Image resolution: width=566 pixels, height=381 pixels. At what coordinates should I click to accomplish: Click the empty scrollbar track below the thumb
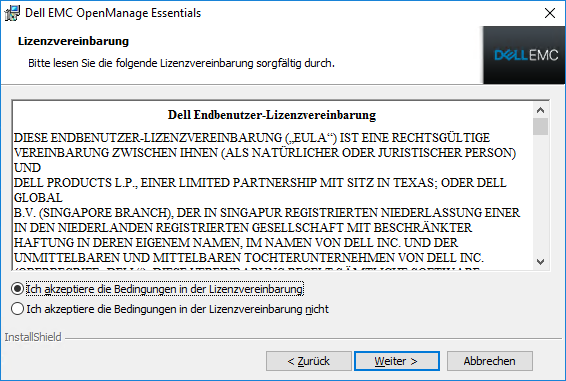[540, 195]
